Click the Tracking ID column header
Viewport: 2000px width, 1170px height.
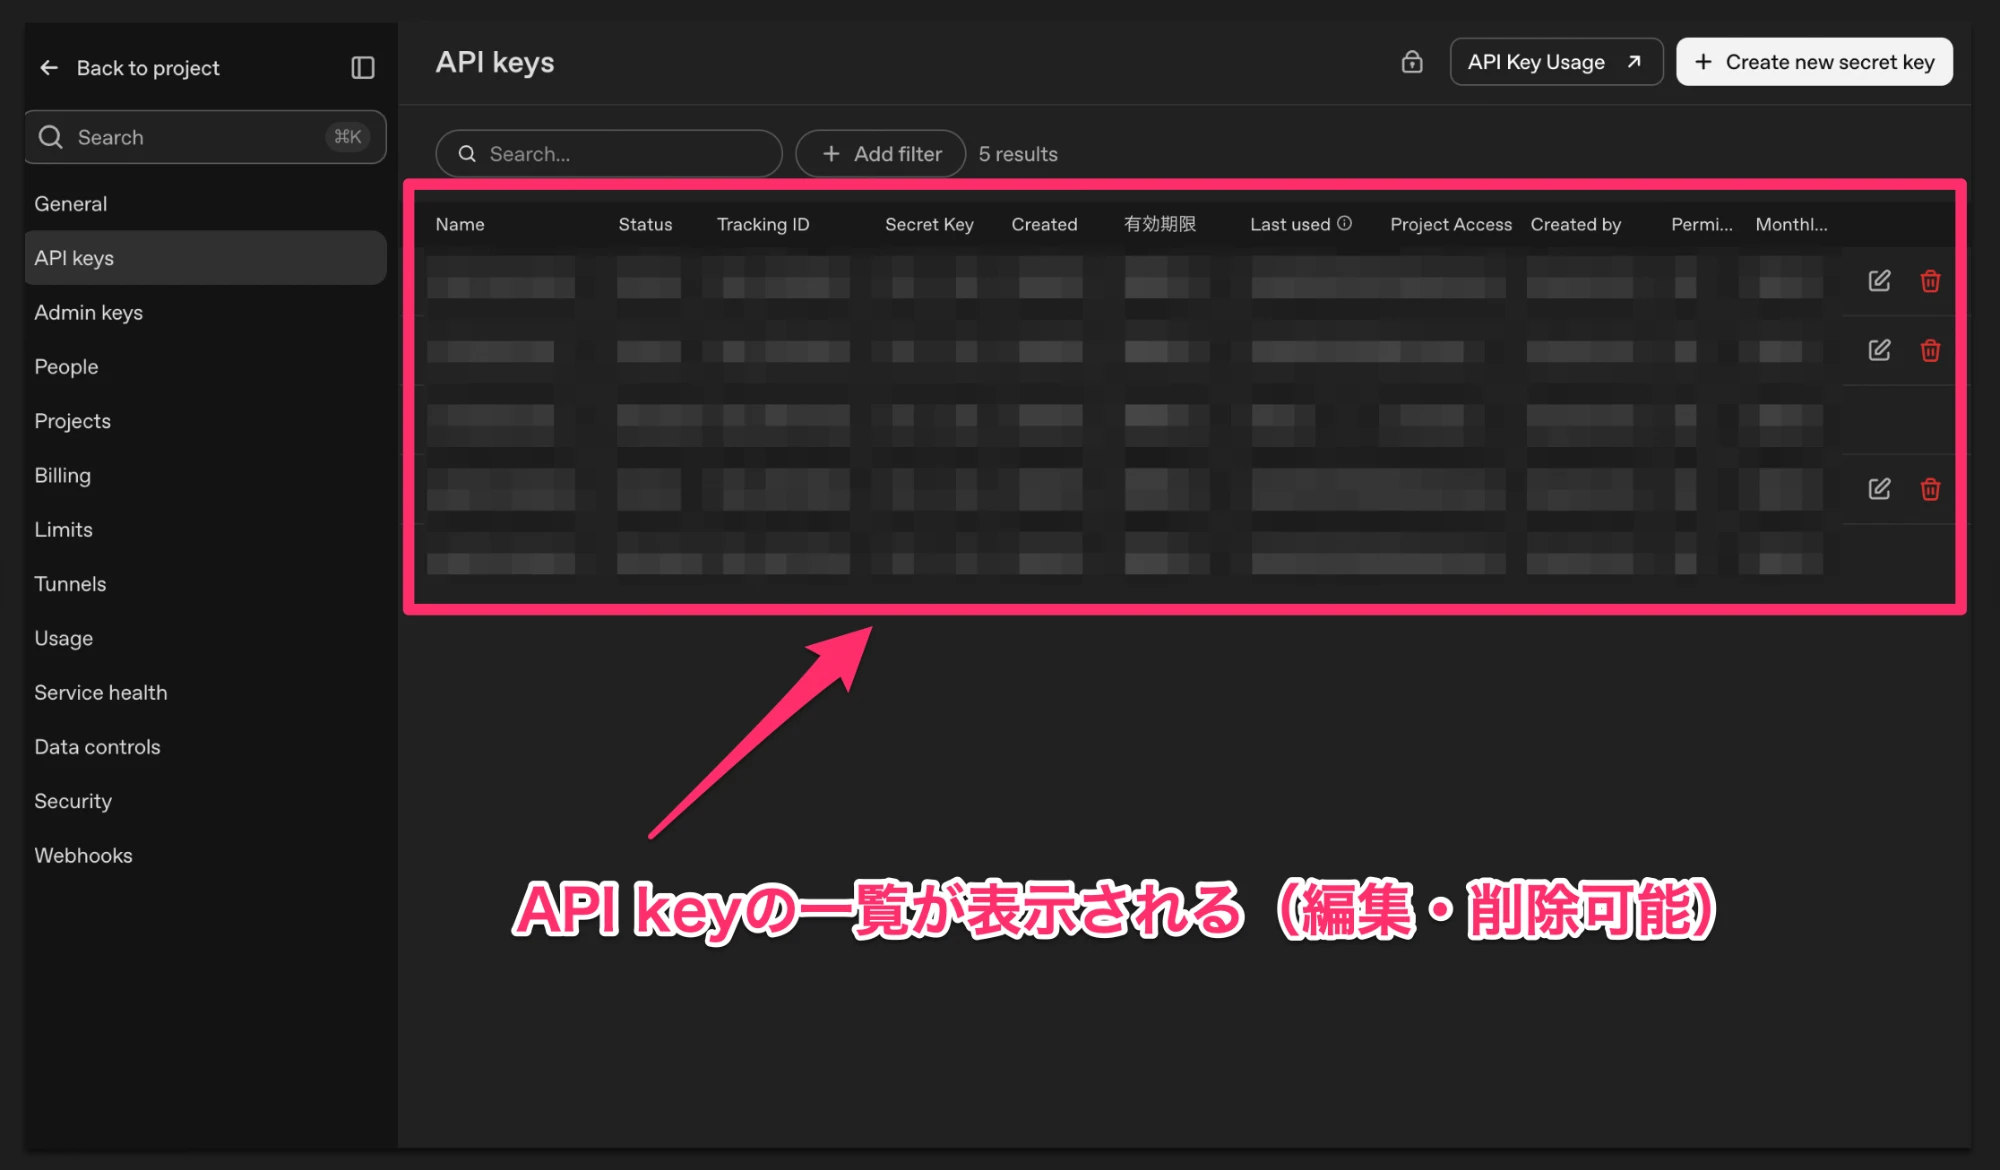pos(763,224)
